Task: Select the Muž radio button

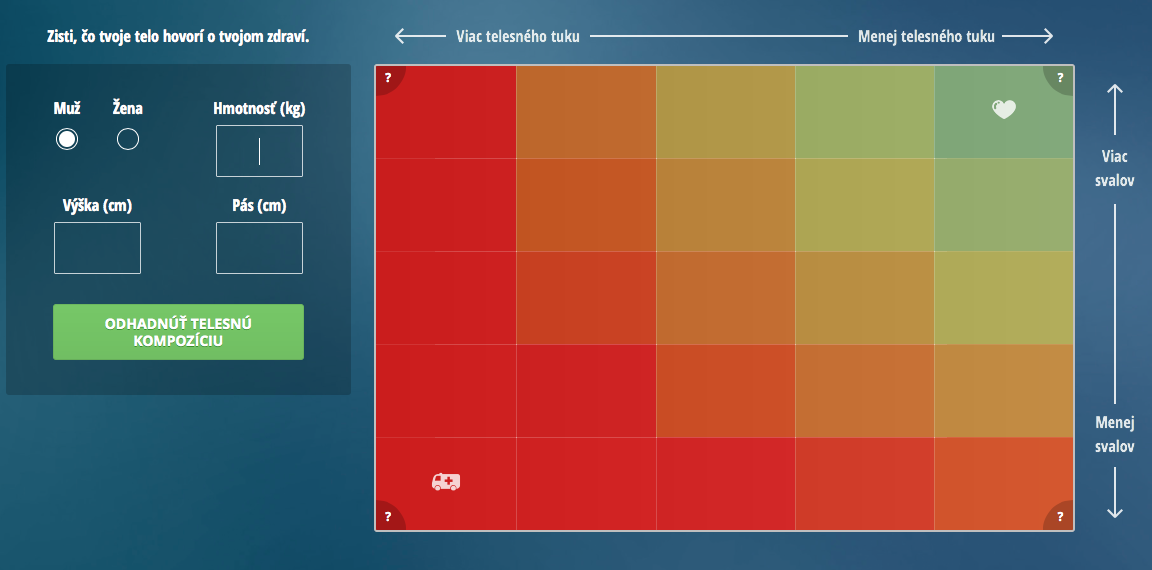Action: click(67, 139)
